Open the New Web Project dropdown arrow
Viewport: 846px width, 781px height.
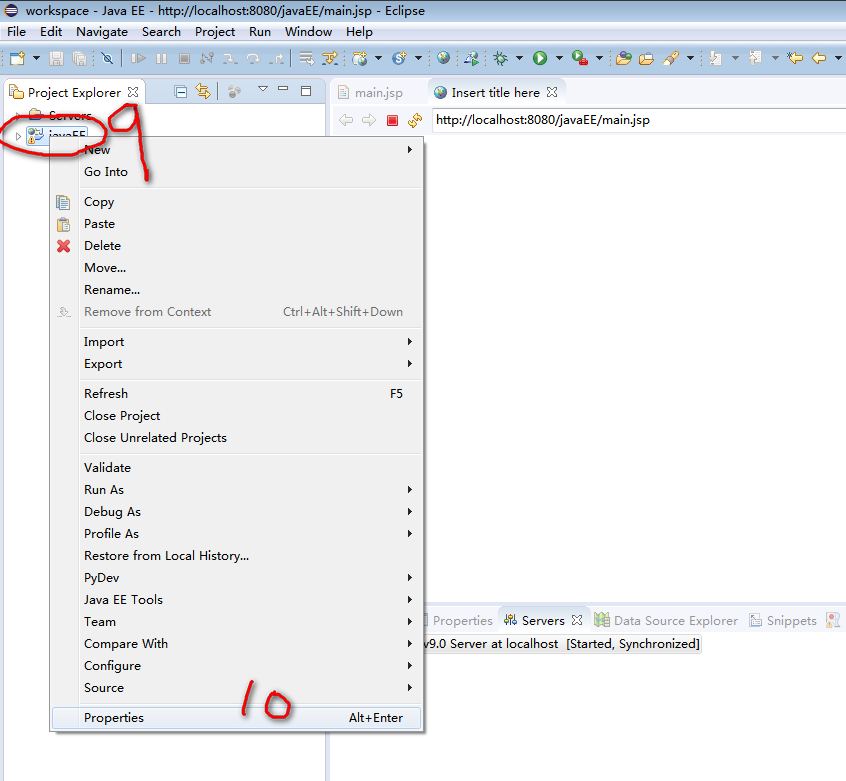378,58
